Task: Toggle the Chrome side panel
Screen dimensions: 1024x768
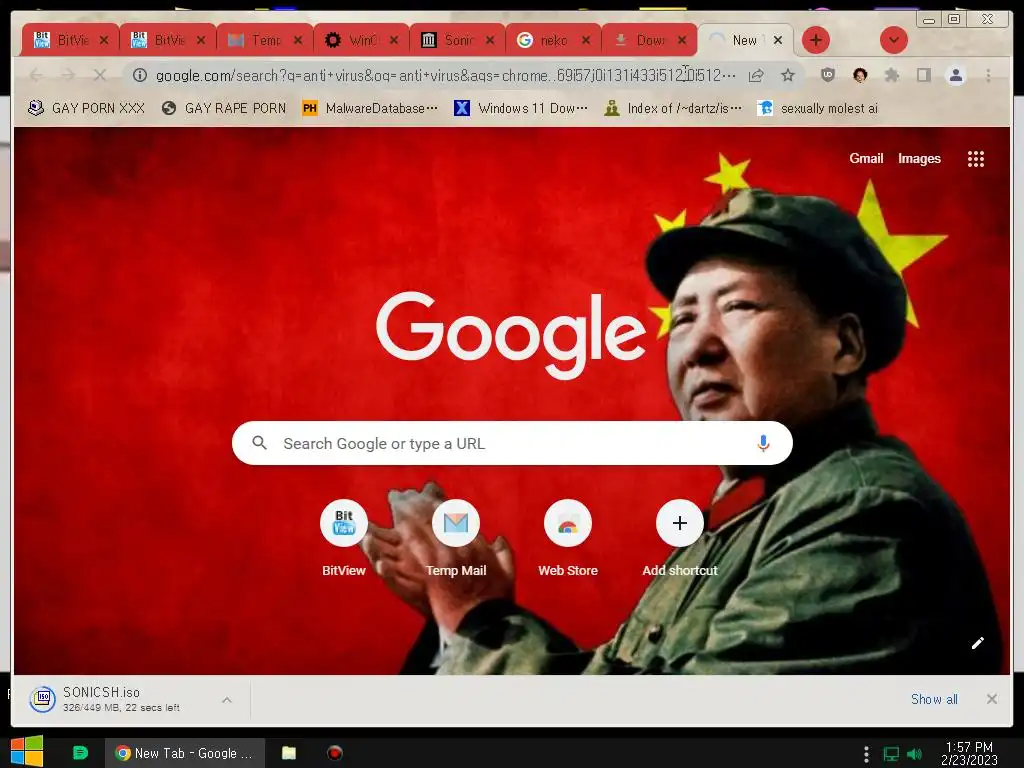Action: 923,75
